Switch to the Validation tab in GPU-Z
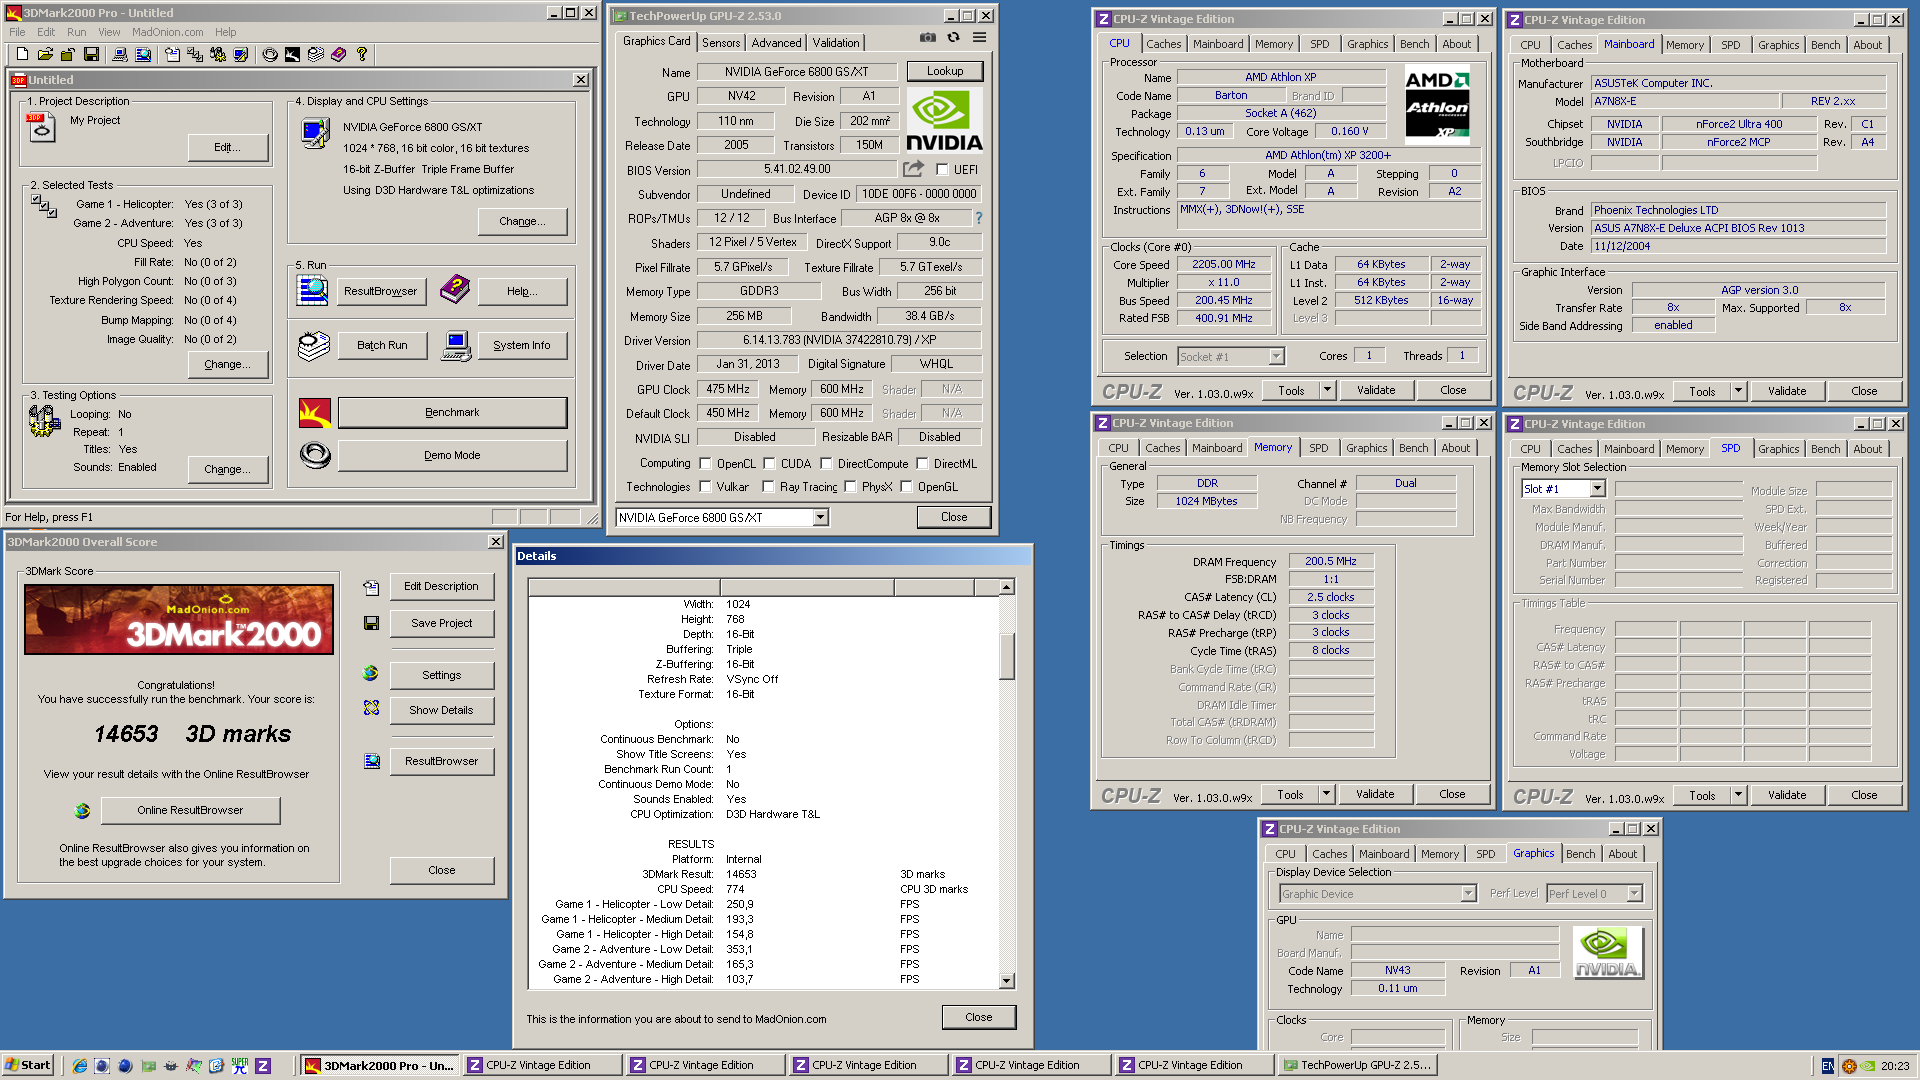Image resolution: width=1920 pixels, height=1080 pixels. pos(835,43)
